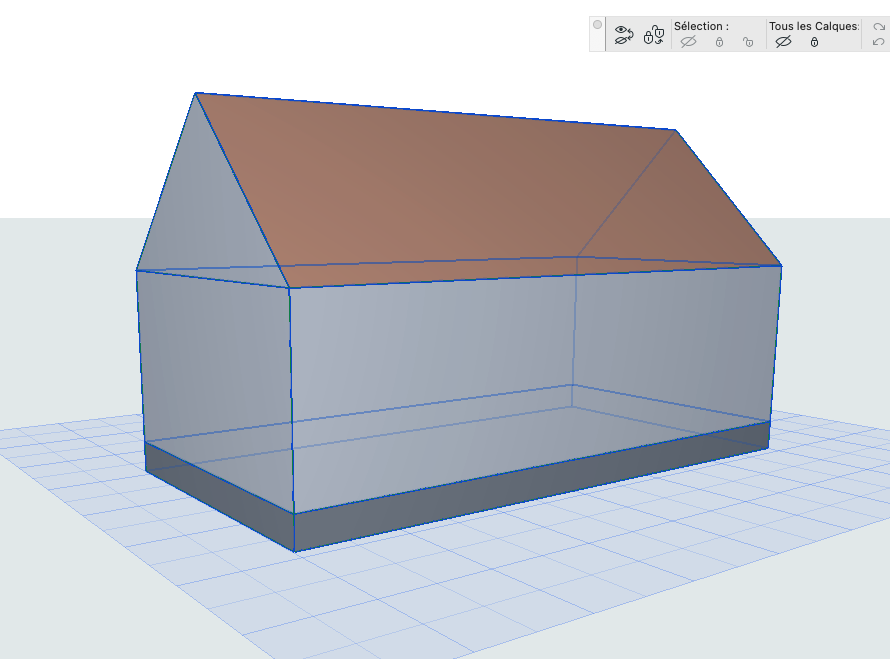Lock all other layers under Tous les Calques

click(x=815, y=42)
